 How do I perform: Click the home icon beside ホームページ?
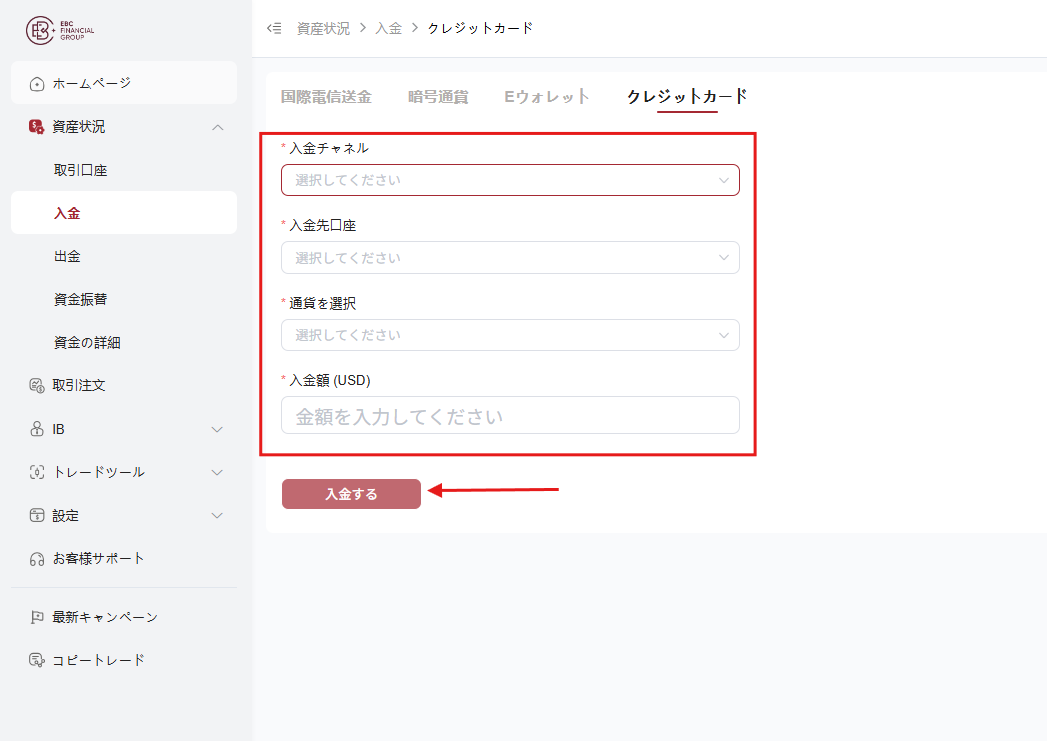click(x=37, y=84)
